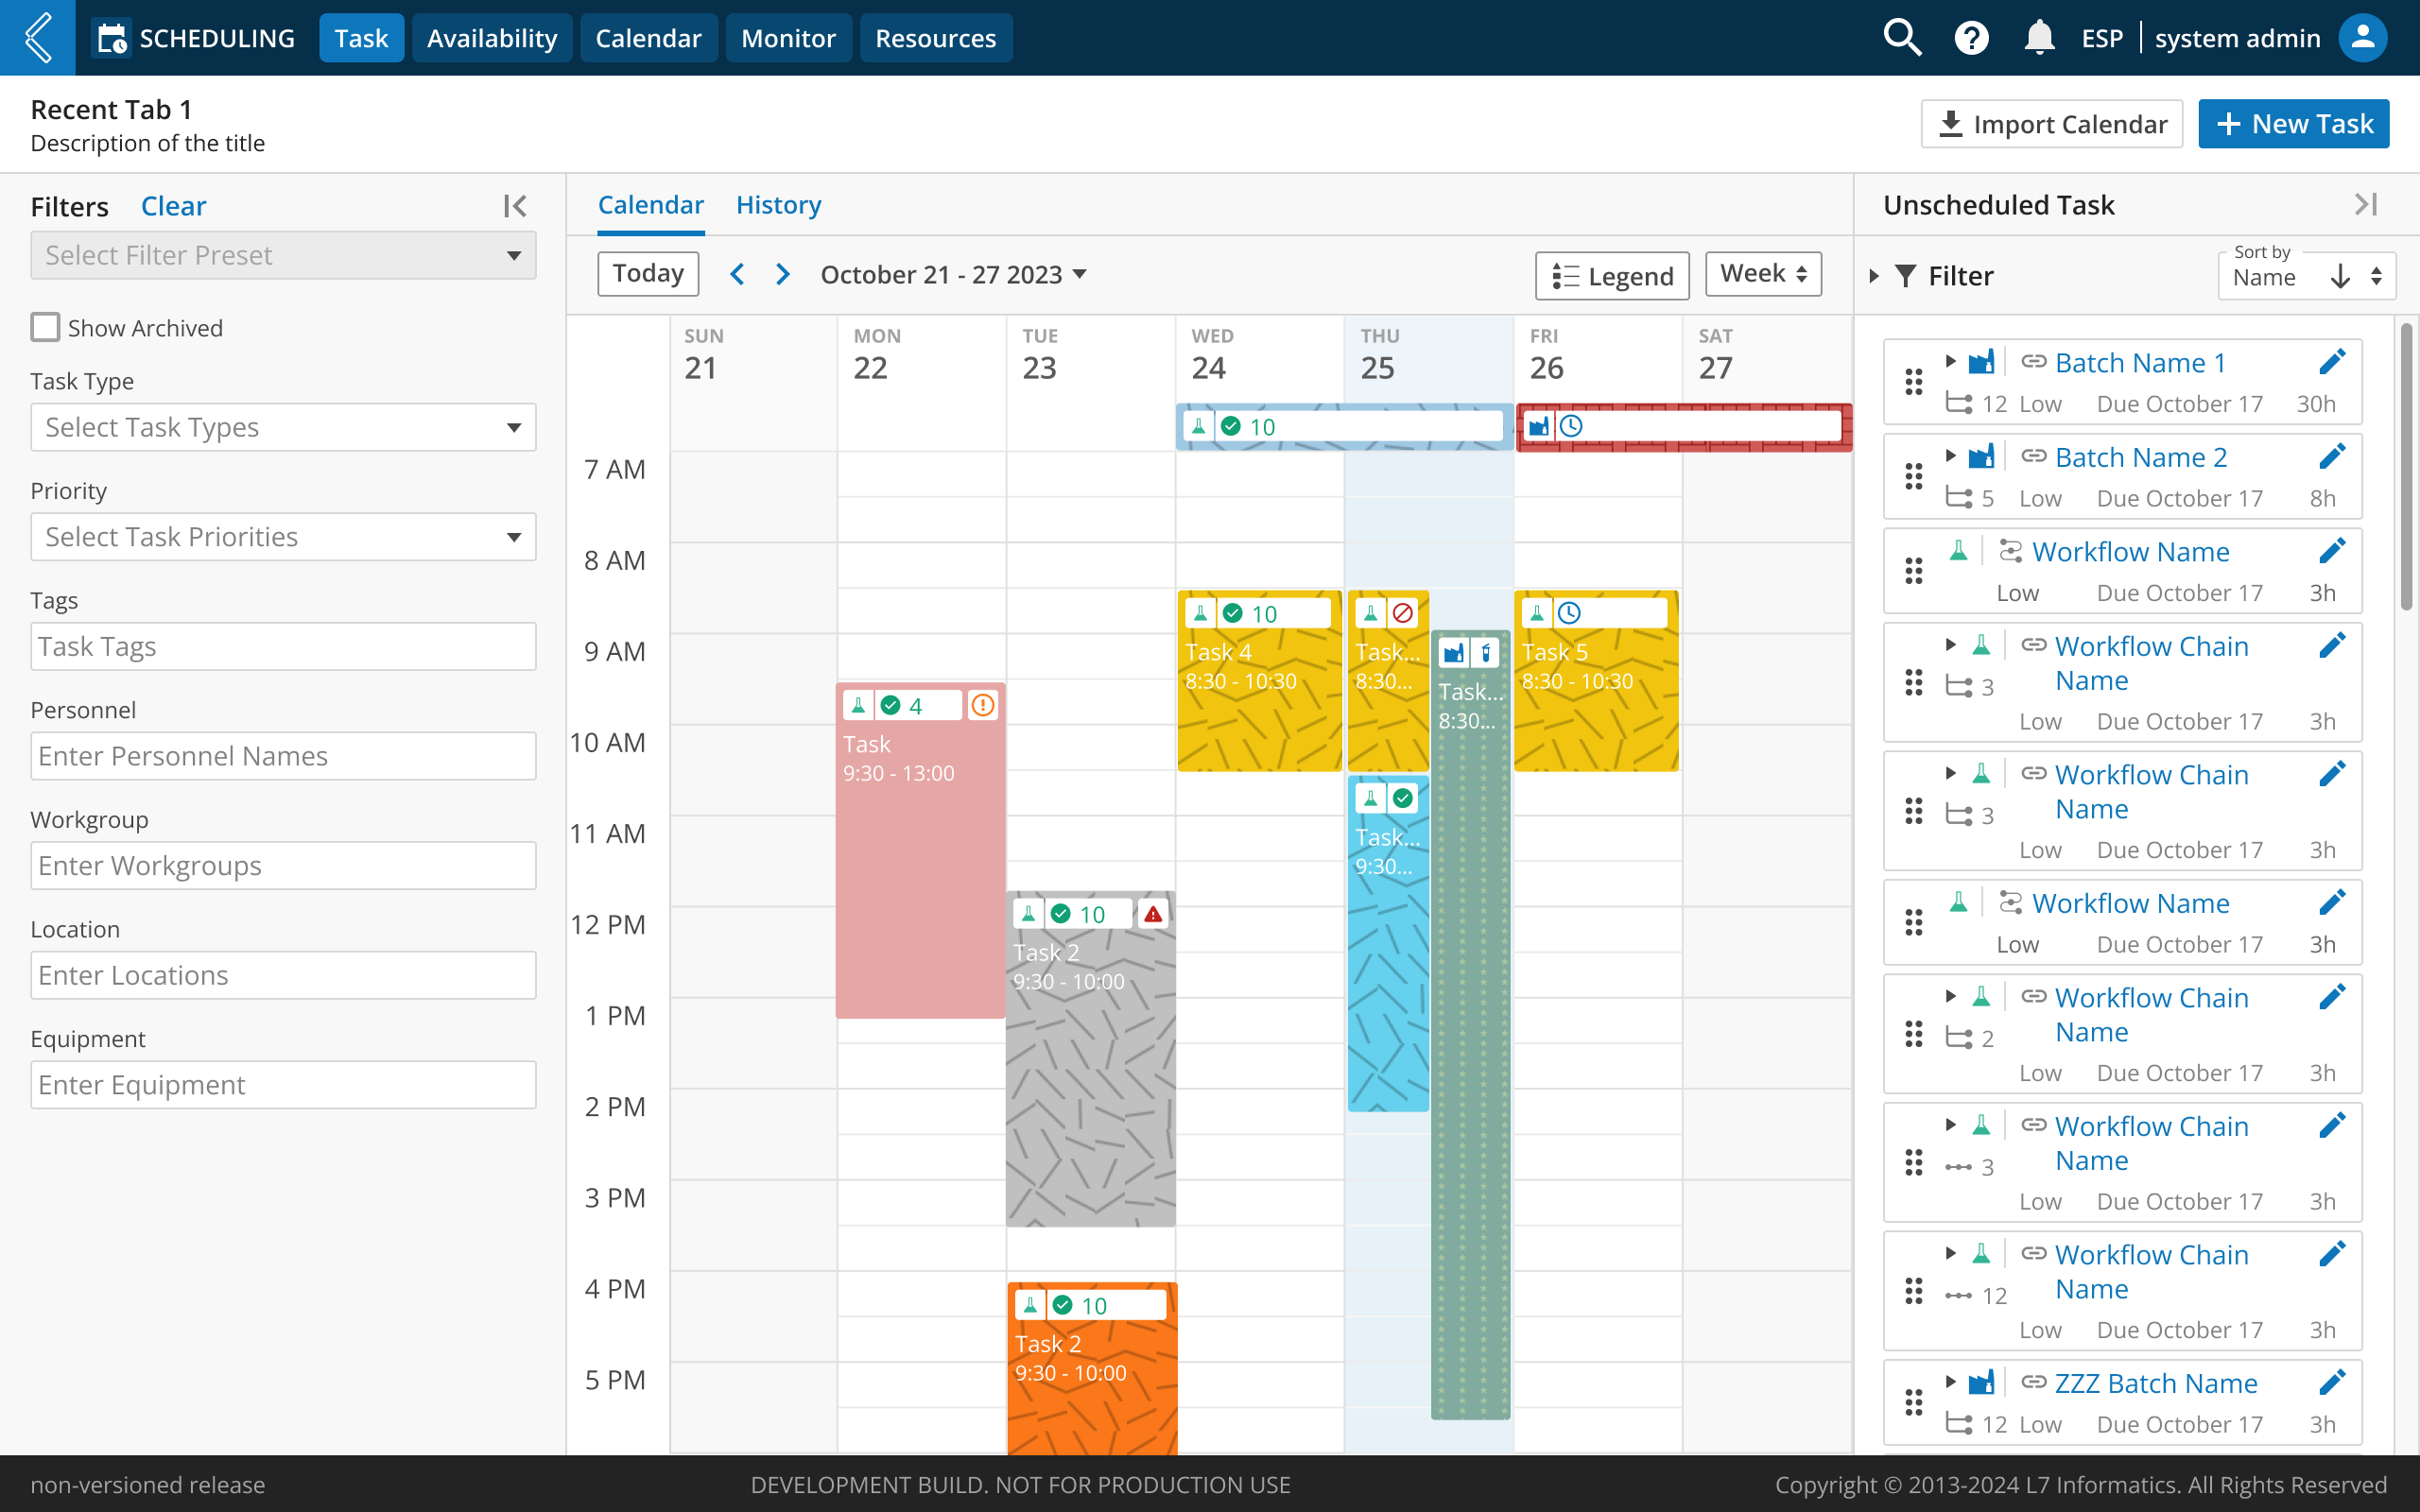Expand the Batch Name 1 item
The height and width of the screenshot is (1512, 2420).
coord(1950,361)
